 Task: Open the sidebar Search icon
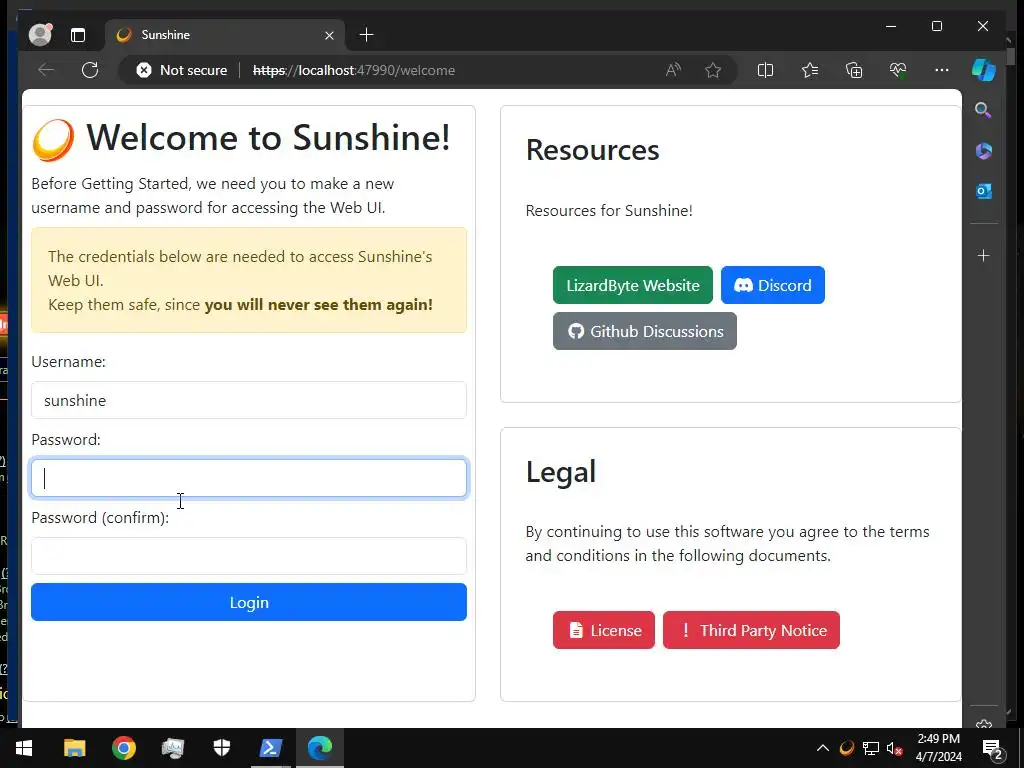click(x=984, y=110)
